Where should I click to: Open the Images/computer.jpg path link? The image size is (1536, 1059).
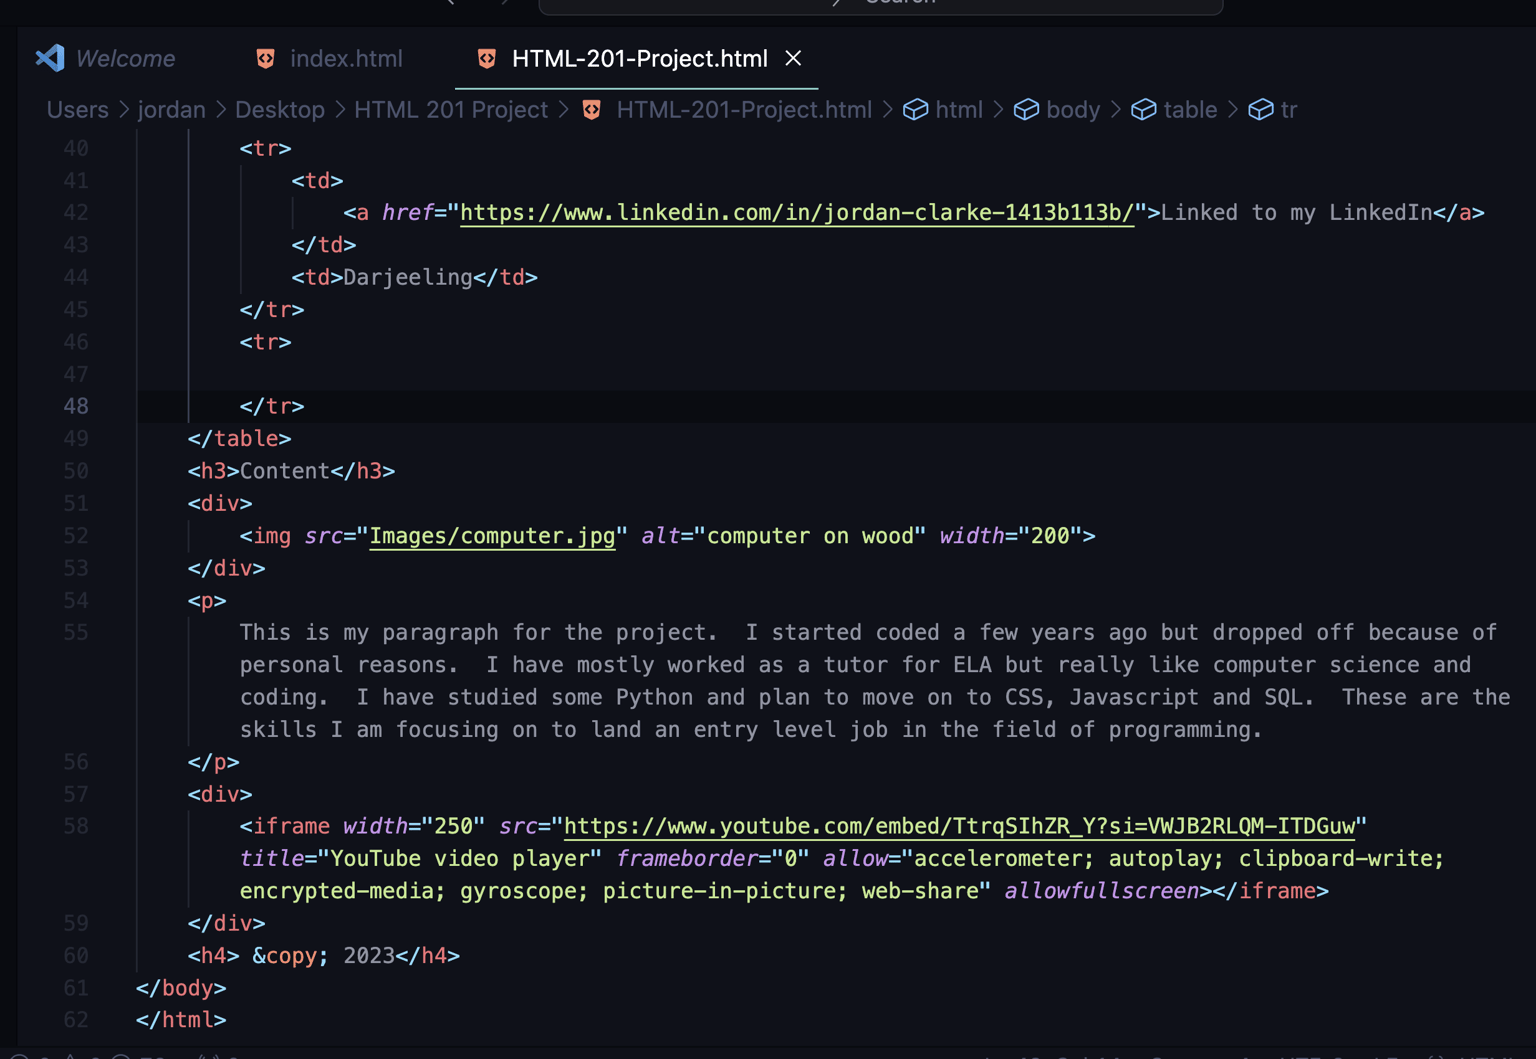pos(492,536)
